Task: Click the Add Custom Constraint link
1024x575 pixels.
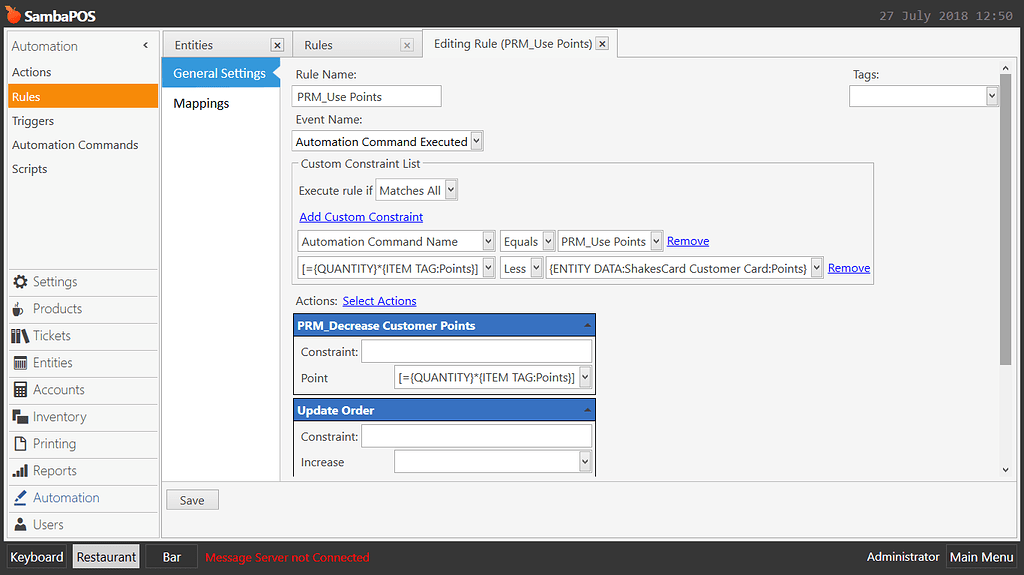Action: pos(361,217)
